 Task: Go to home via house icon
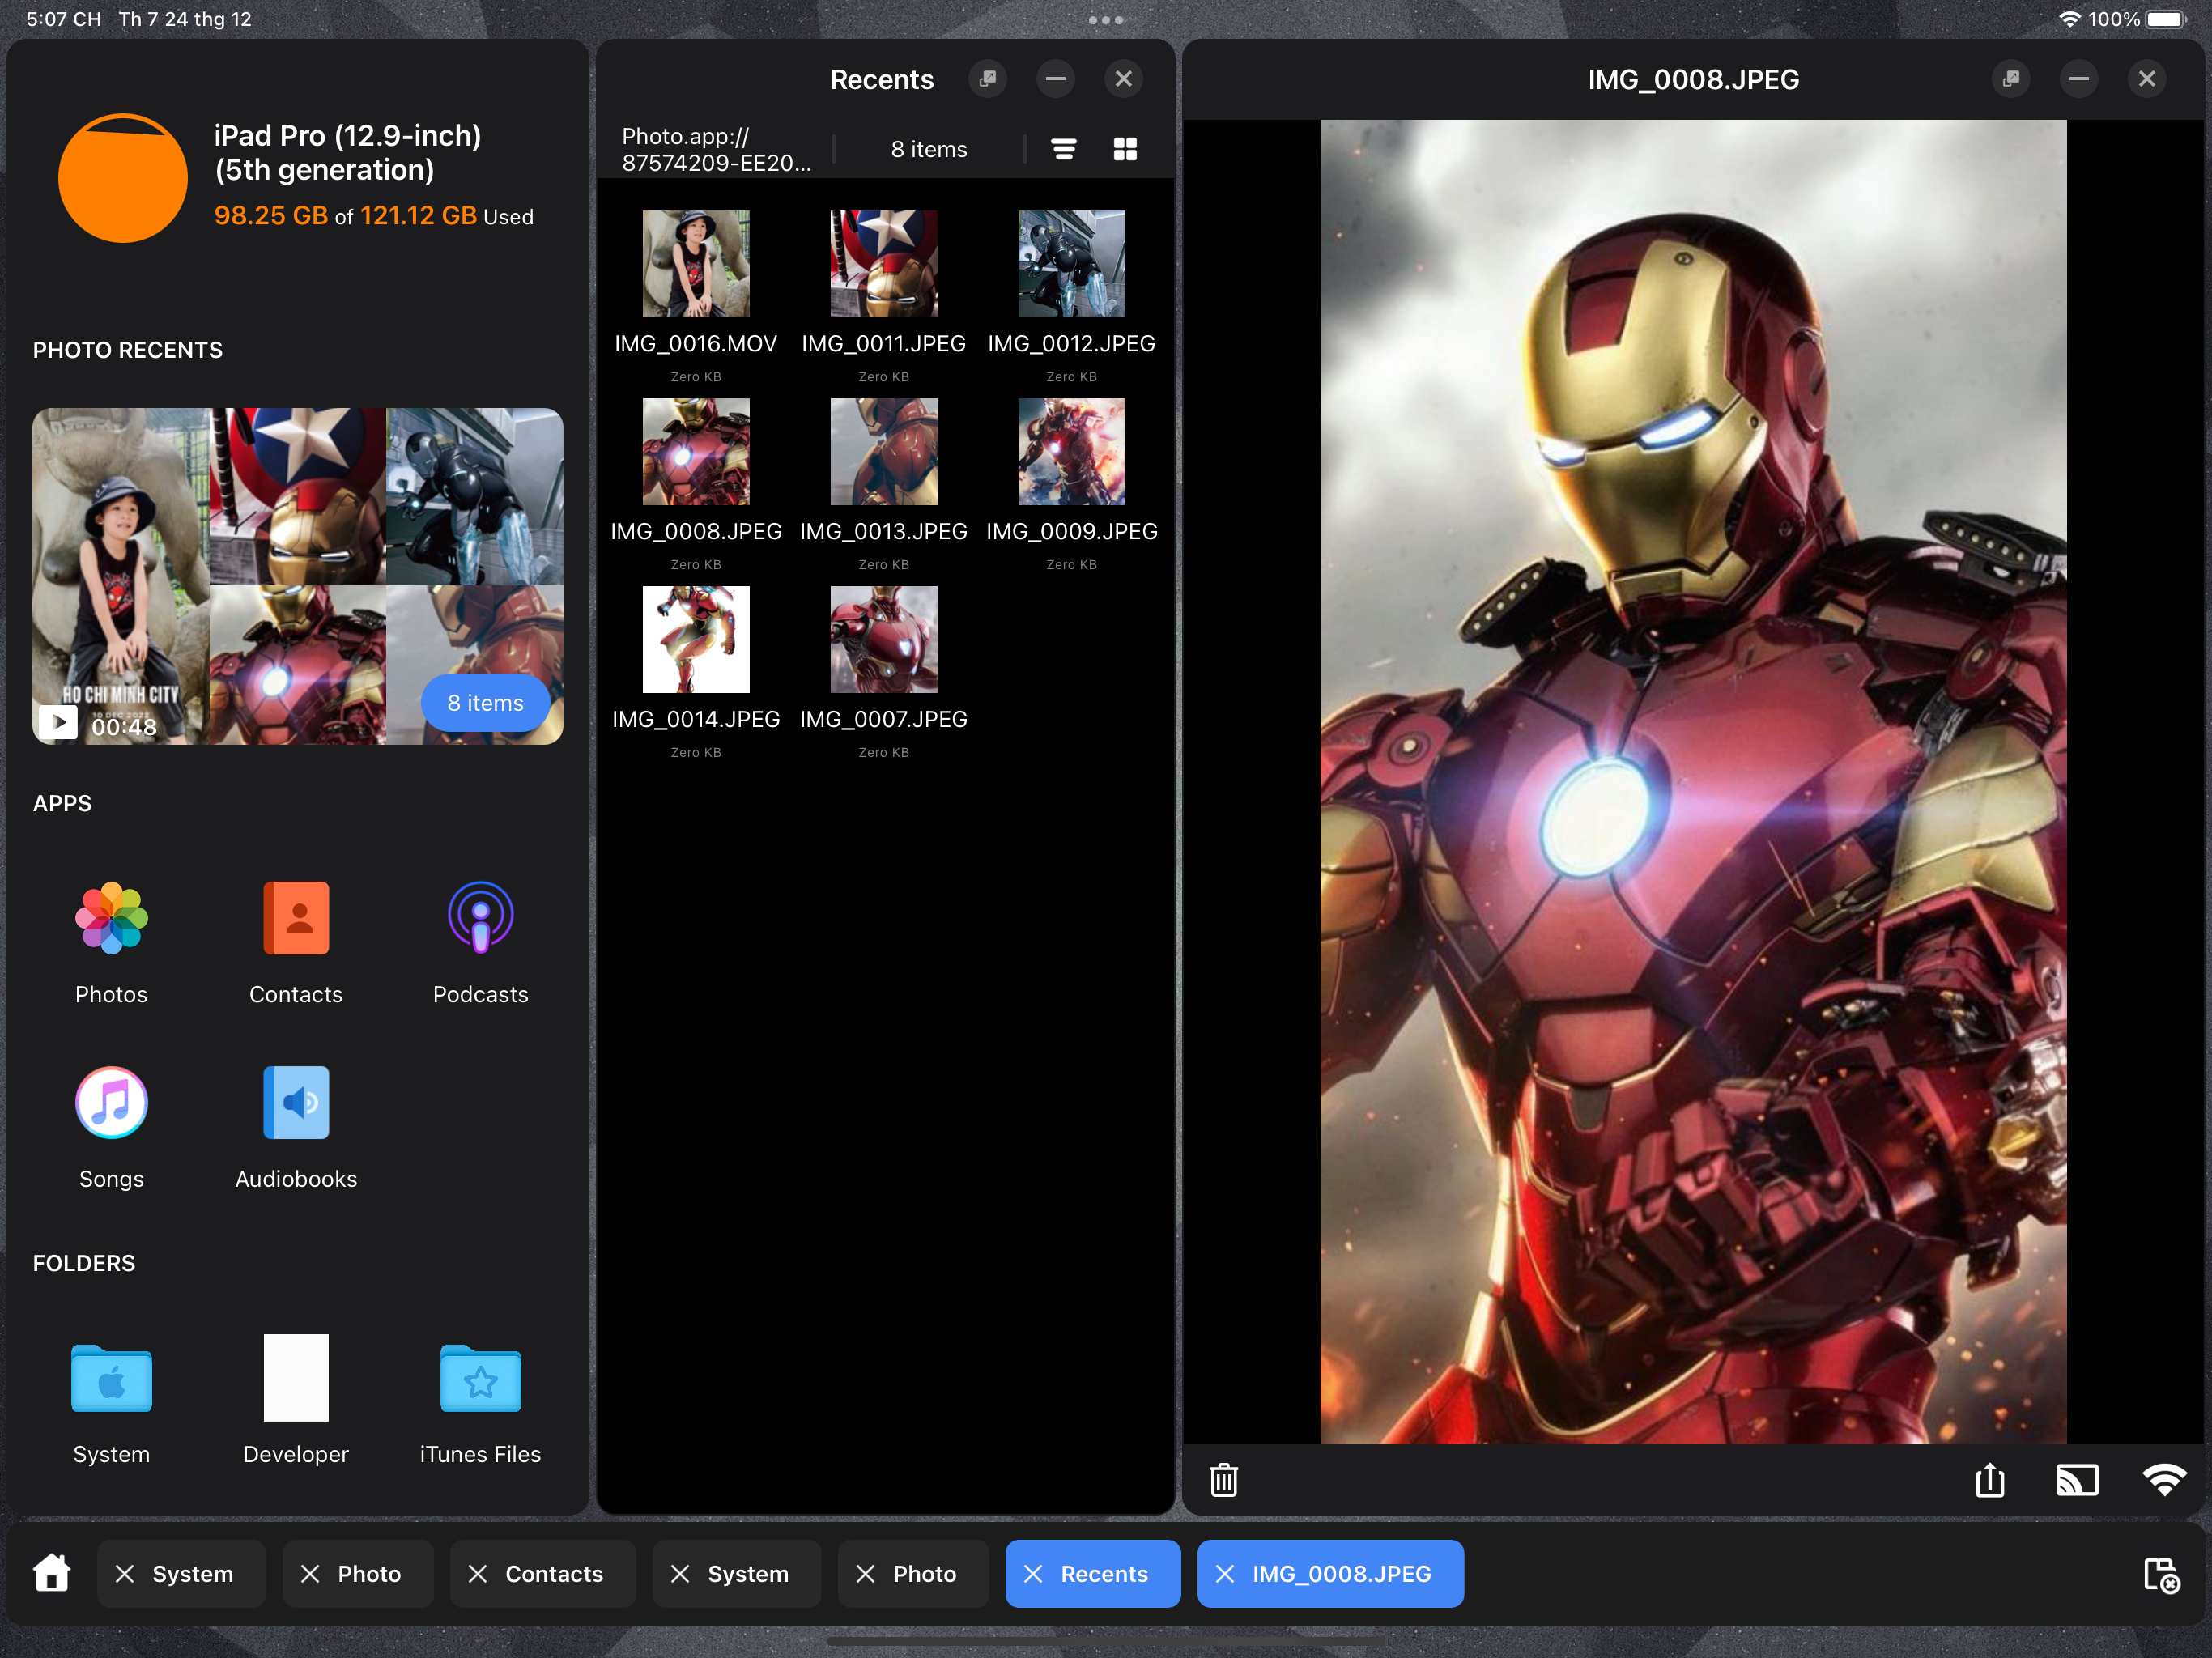[x=52, y=1573]
